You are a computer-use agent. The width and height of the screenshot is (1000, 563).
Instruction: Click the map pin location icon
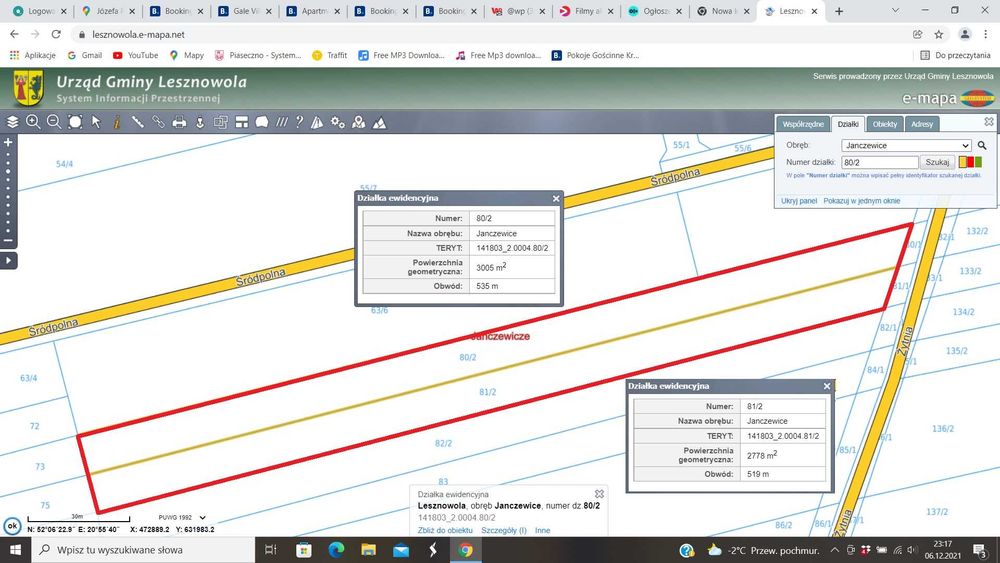[358, 122]
